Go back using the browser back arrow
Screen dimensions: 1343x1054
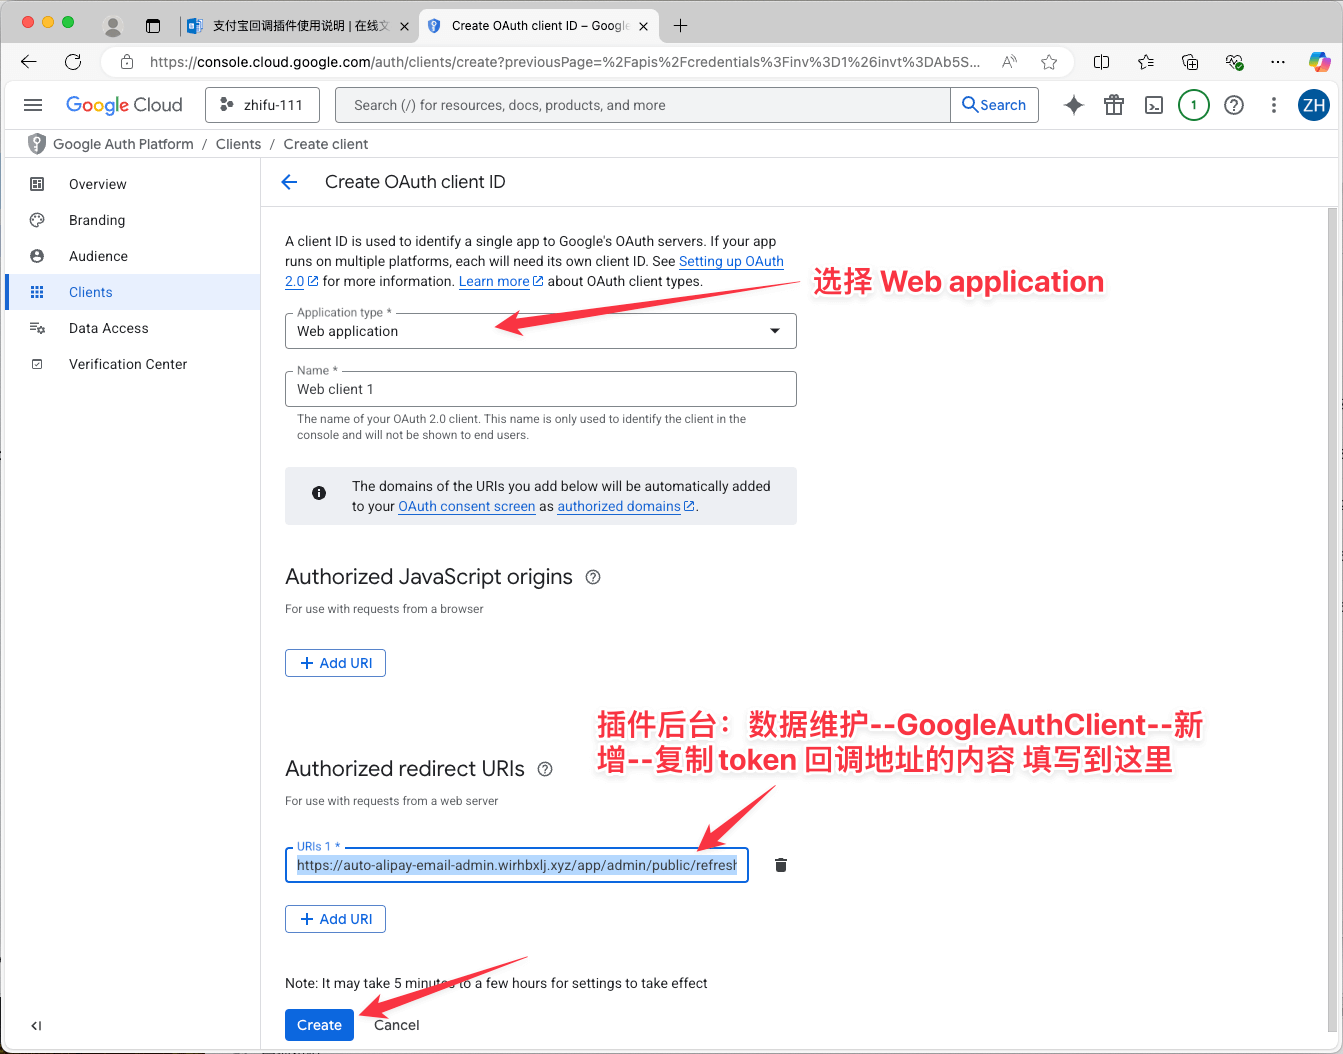[29, 62]
